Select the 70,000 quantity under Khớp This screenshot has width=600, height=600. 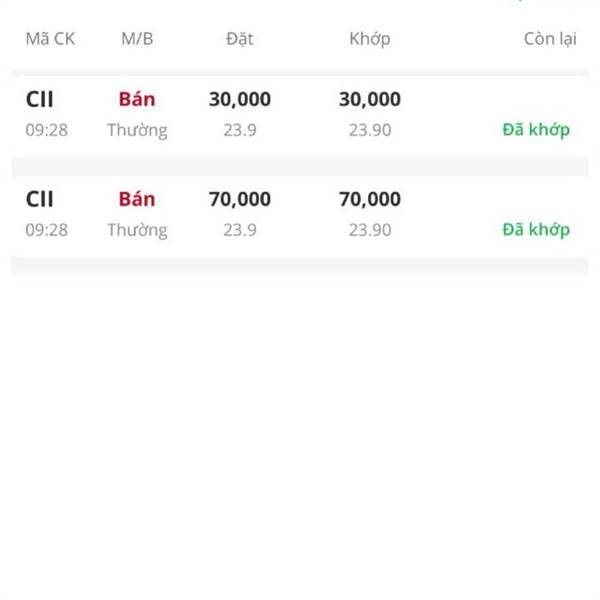pyautogui.click(x=370, y=199)
